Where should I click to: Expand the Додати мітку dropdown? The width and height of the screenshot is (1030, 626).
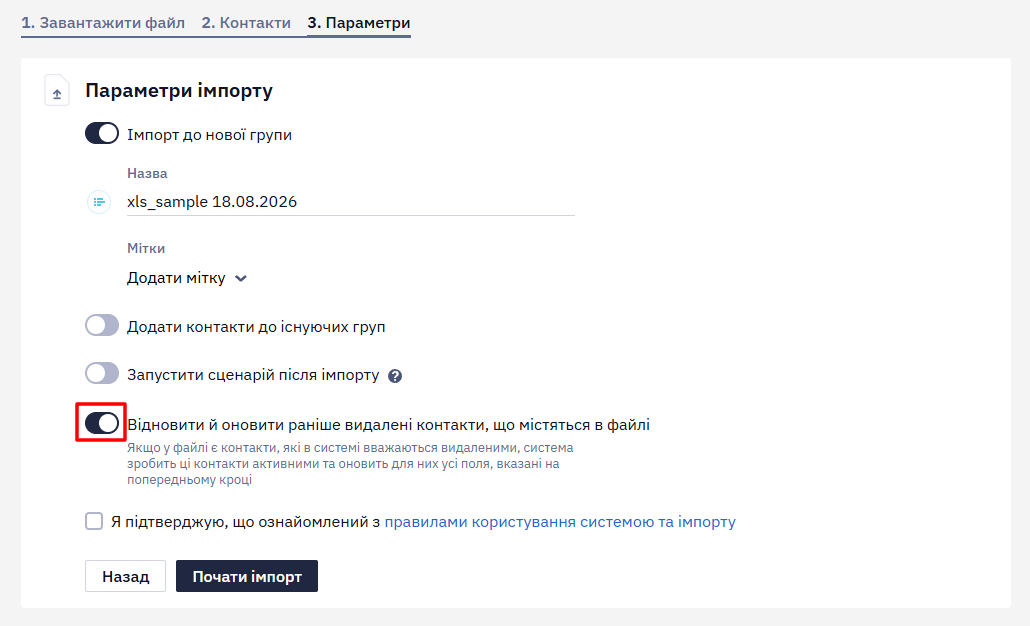point(187,278)
